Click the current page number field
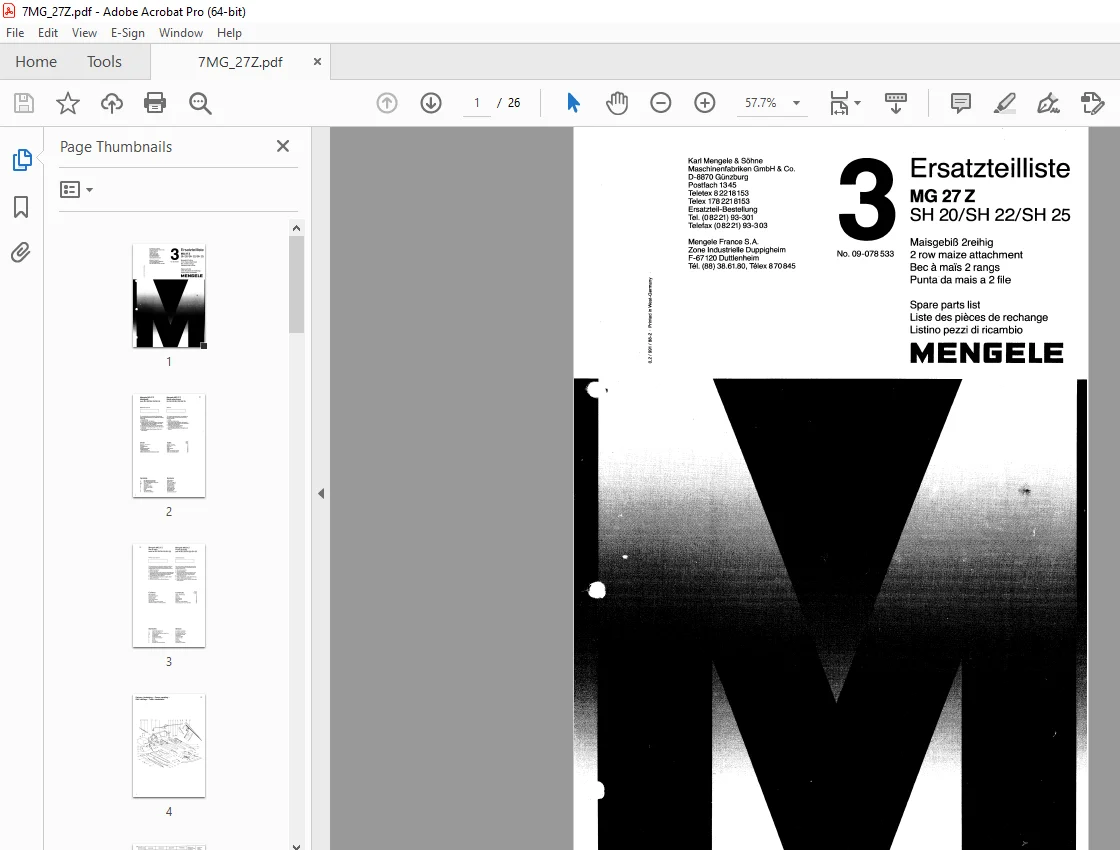 [476, 103]
